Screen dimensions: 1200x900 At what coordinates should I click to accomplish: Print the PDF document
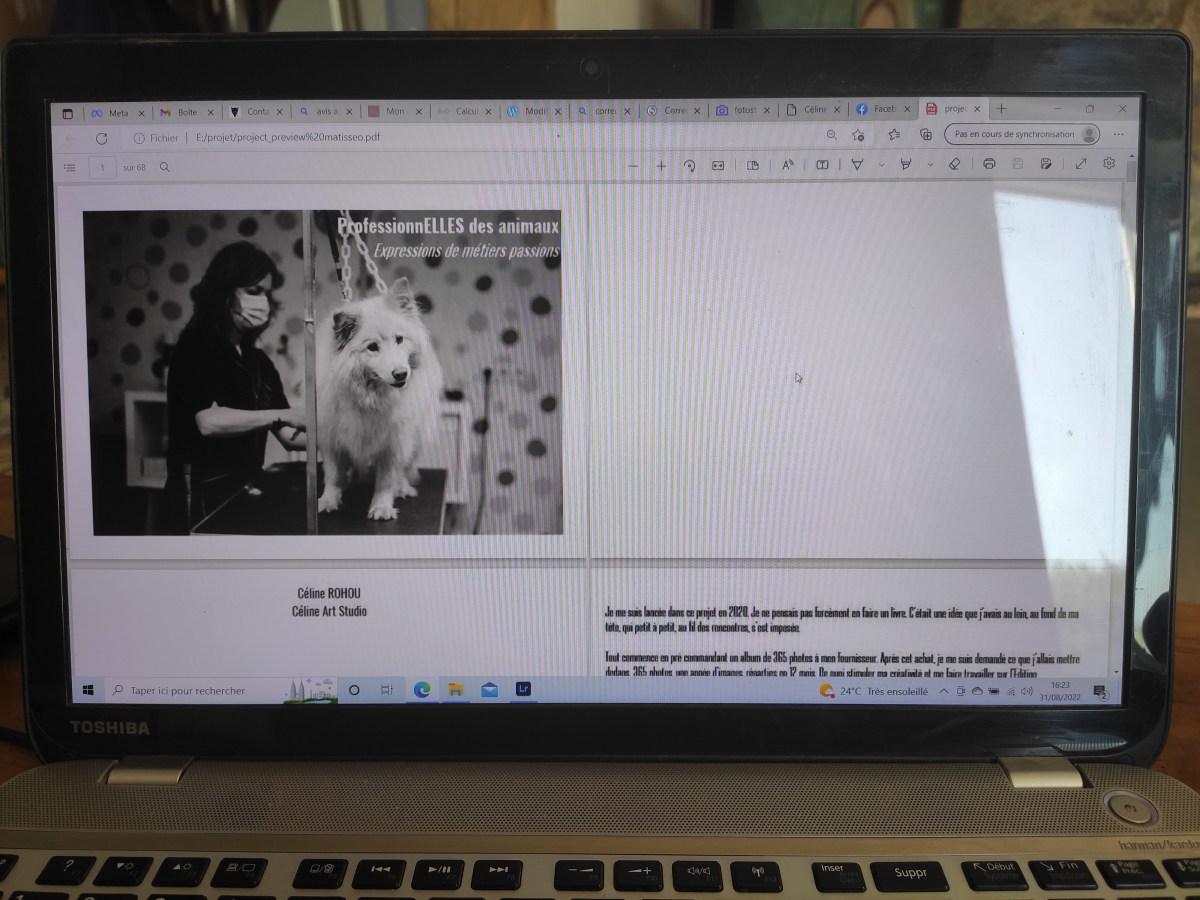click(x=988, y=166)
